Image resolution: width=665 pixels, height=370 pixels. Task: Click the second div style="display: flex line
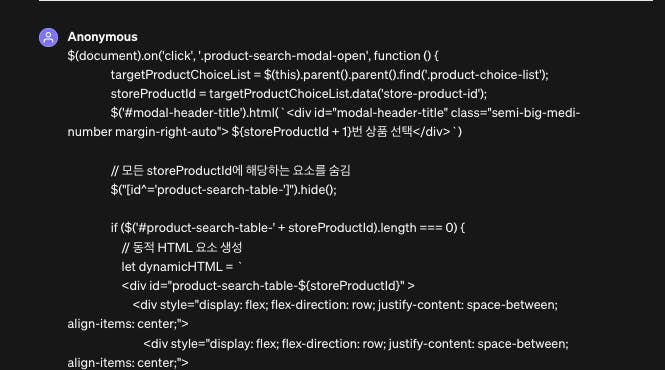(355, 344)
